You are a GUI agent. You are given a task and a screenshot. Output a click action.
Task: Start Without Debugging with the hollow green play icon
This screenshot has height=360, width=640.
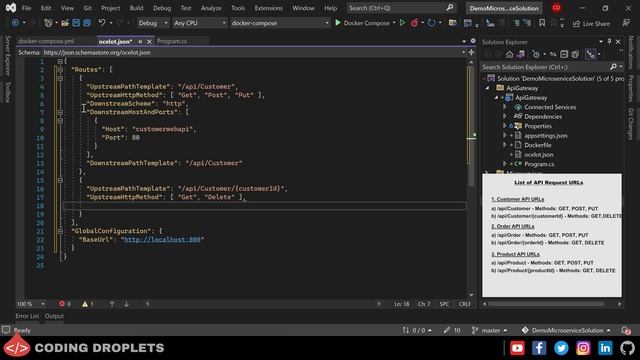point(402,23)
